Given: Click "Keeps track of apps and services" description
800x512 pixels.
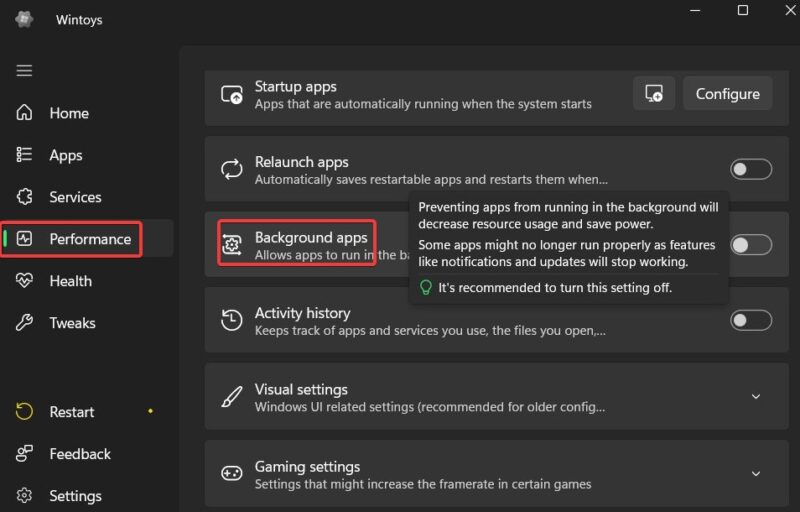Looking at the screenshot, I should pyautogui.click(x=430, y=330).
